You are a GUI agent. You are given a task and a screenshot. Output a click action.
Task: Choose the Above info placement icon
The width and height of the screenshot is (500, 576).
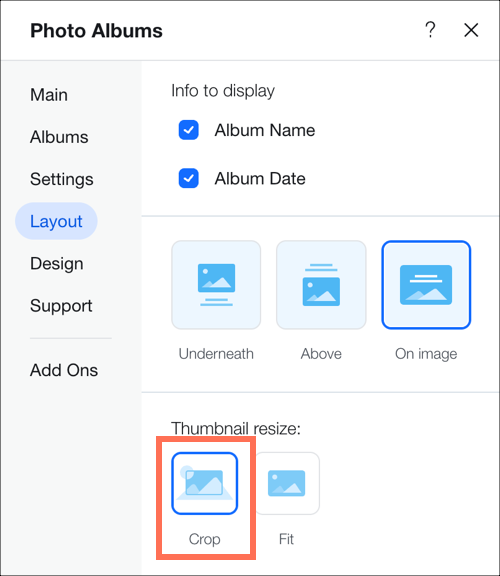click(x=321, y=285)
